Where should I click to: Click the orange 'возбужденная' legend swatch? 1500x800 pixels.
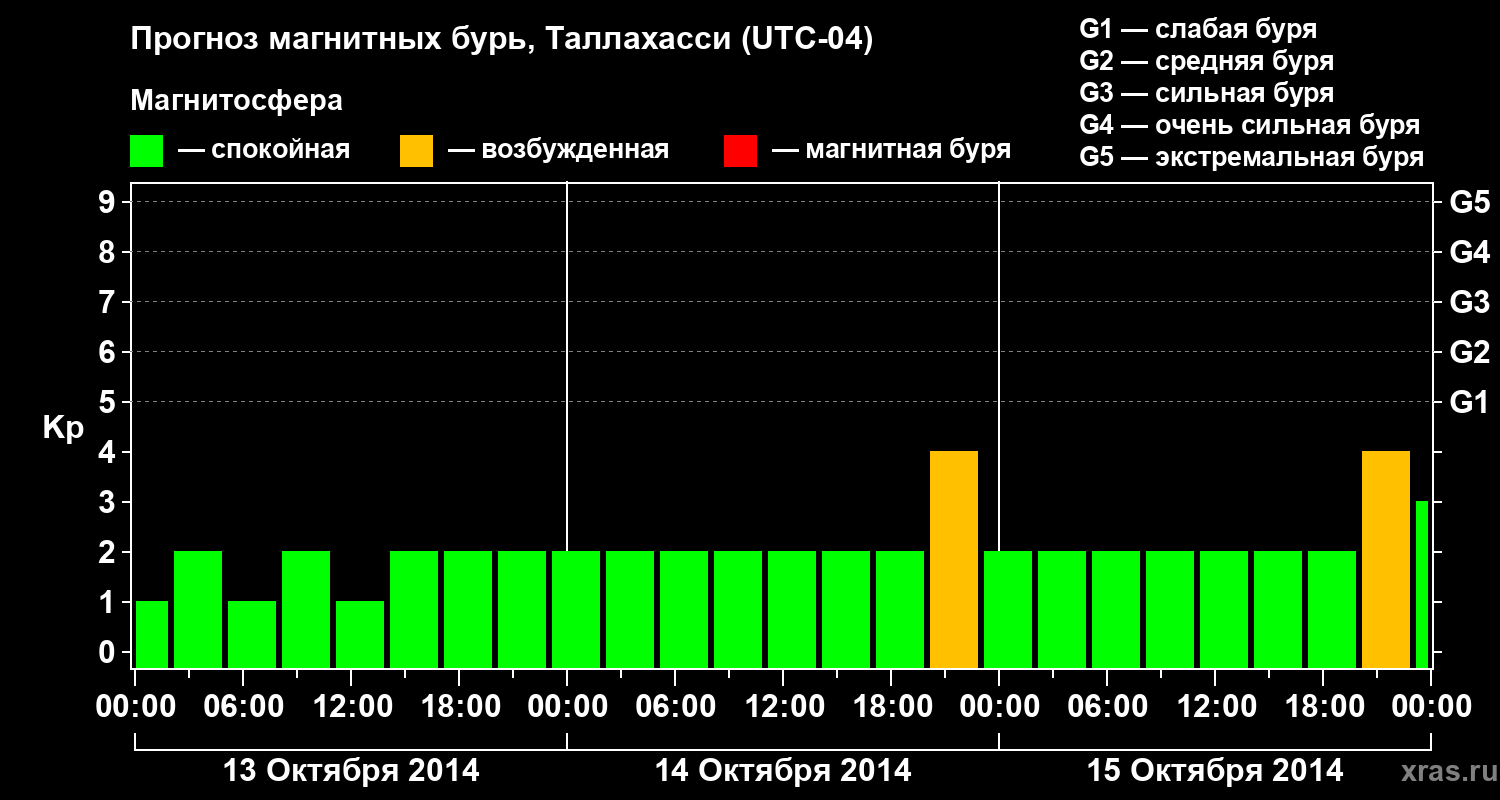[416, 151]
